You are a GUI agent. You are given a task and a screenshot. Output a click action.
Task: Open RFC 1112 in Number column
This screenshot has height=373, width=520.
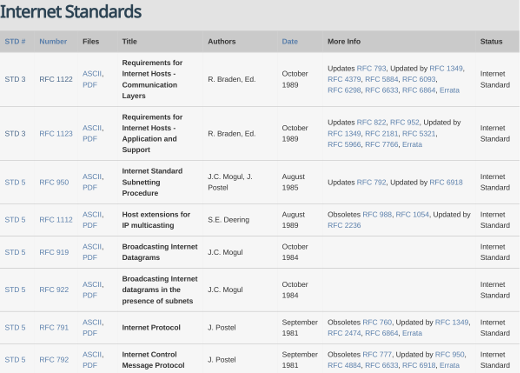tap(56, 220)
